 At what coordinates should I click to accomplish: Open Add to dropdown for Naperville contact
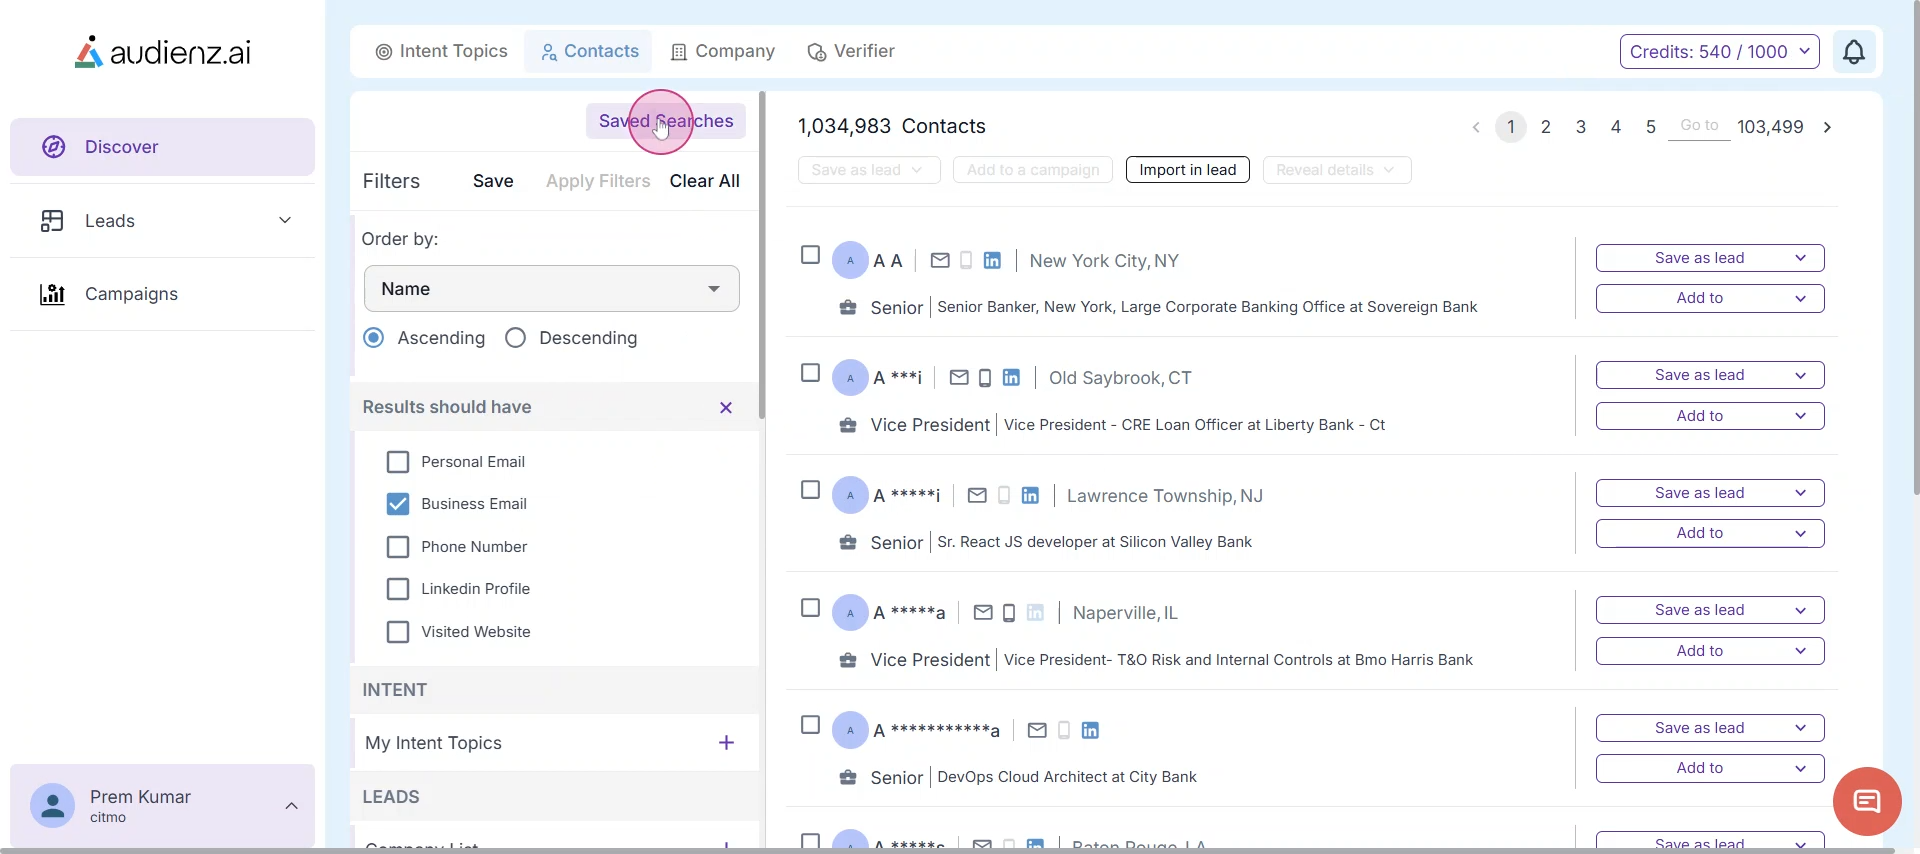1710,651
